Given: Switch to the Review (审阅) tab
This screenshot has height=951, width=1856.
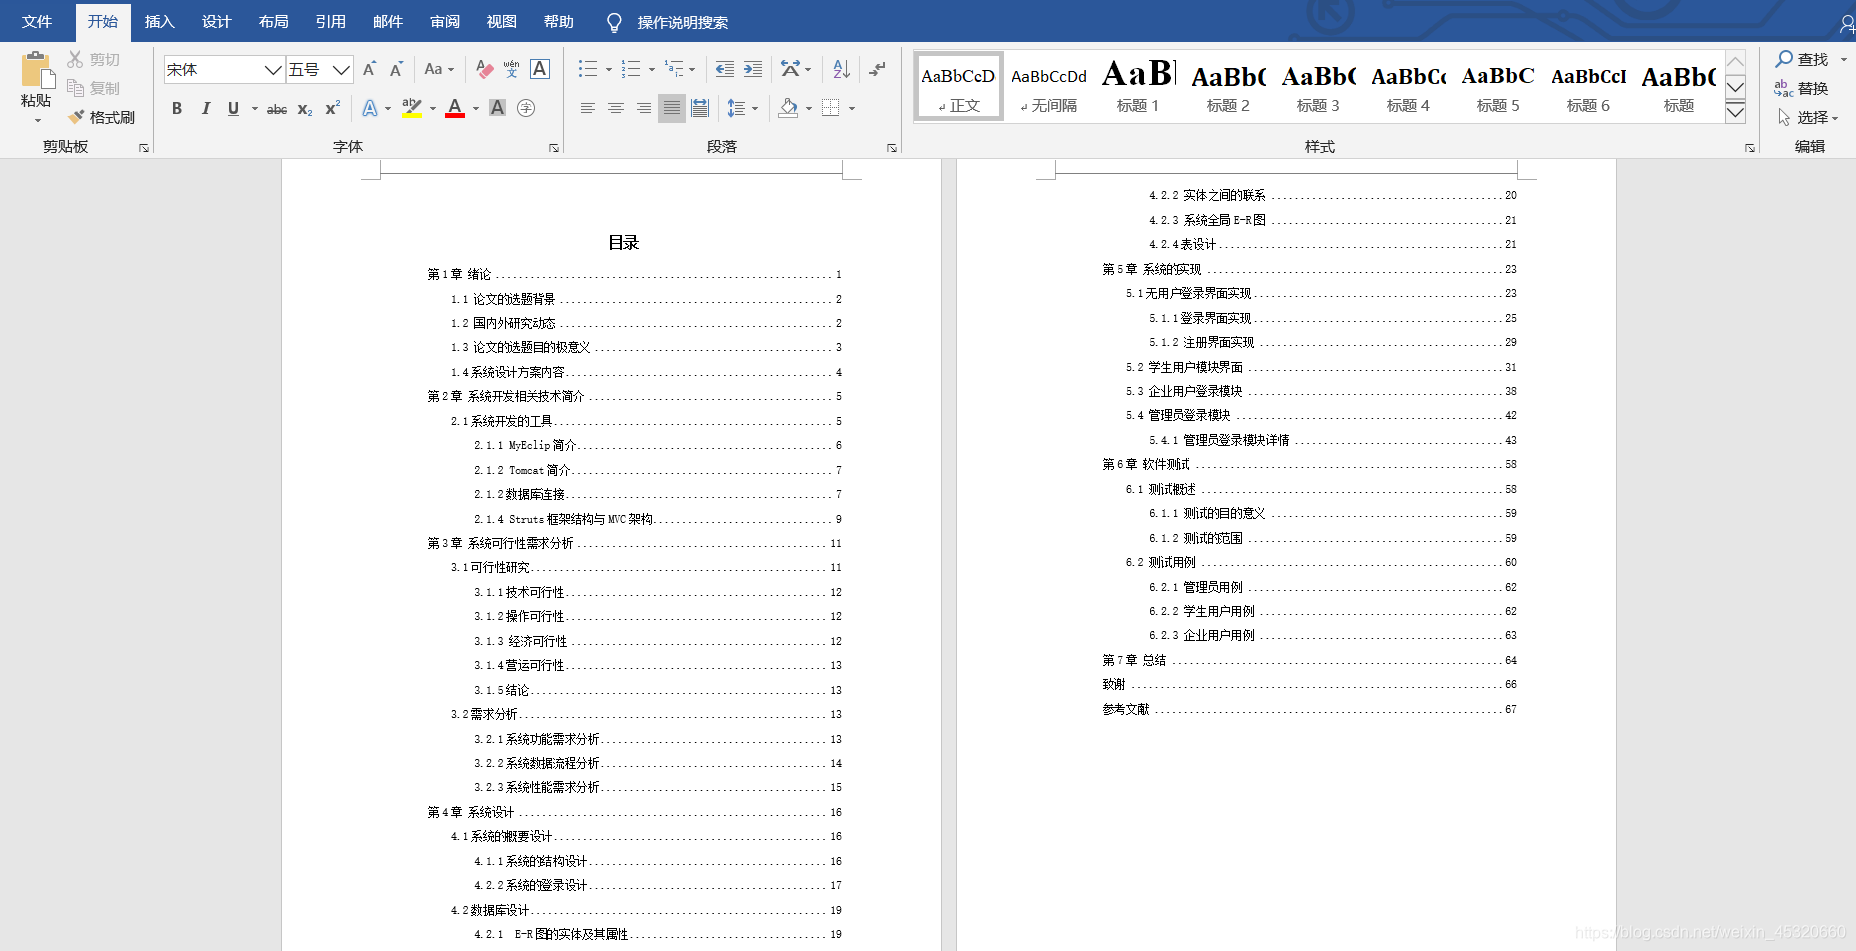Looking at the screenshot, I should pyautogui.click(x=445, y=22).
